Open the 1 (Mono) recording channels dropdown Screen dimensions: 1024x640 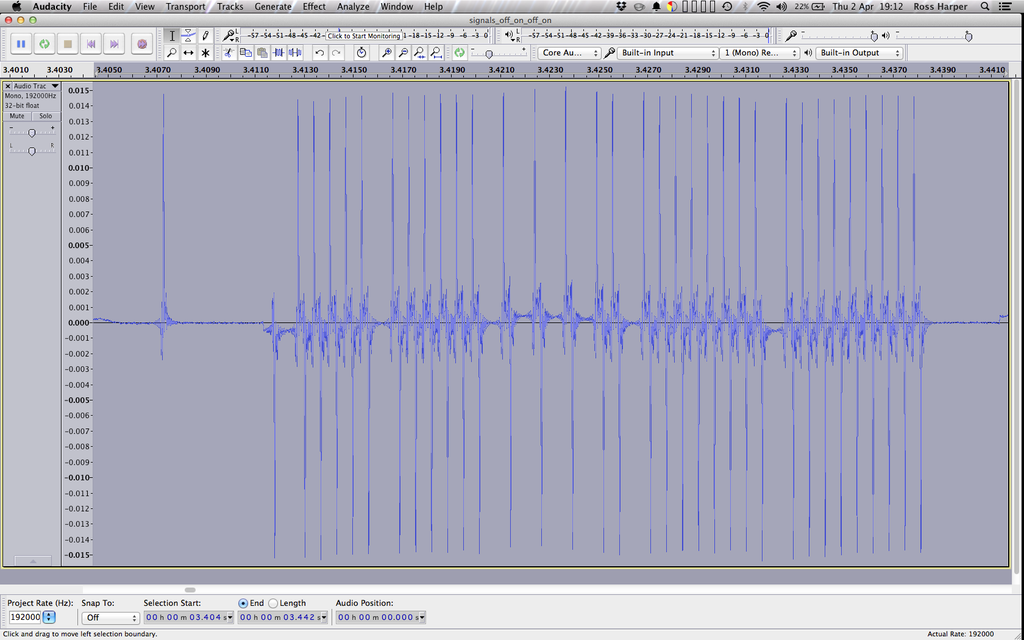[x=760, y=53]
